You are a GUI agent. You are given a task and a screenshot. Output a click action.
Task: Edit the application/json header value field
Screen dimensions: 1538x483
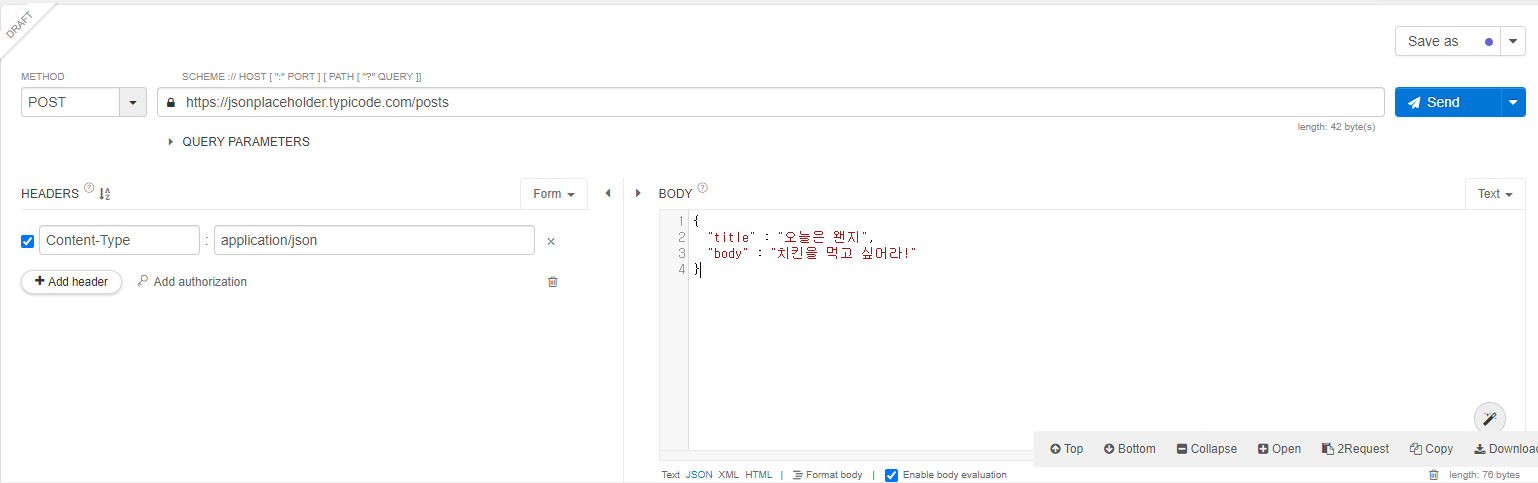[374, 240]
